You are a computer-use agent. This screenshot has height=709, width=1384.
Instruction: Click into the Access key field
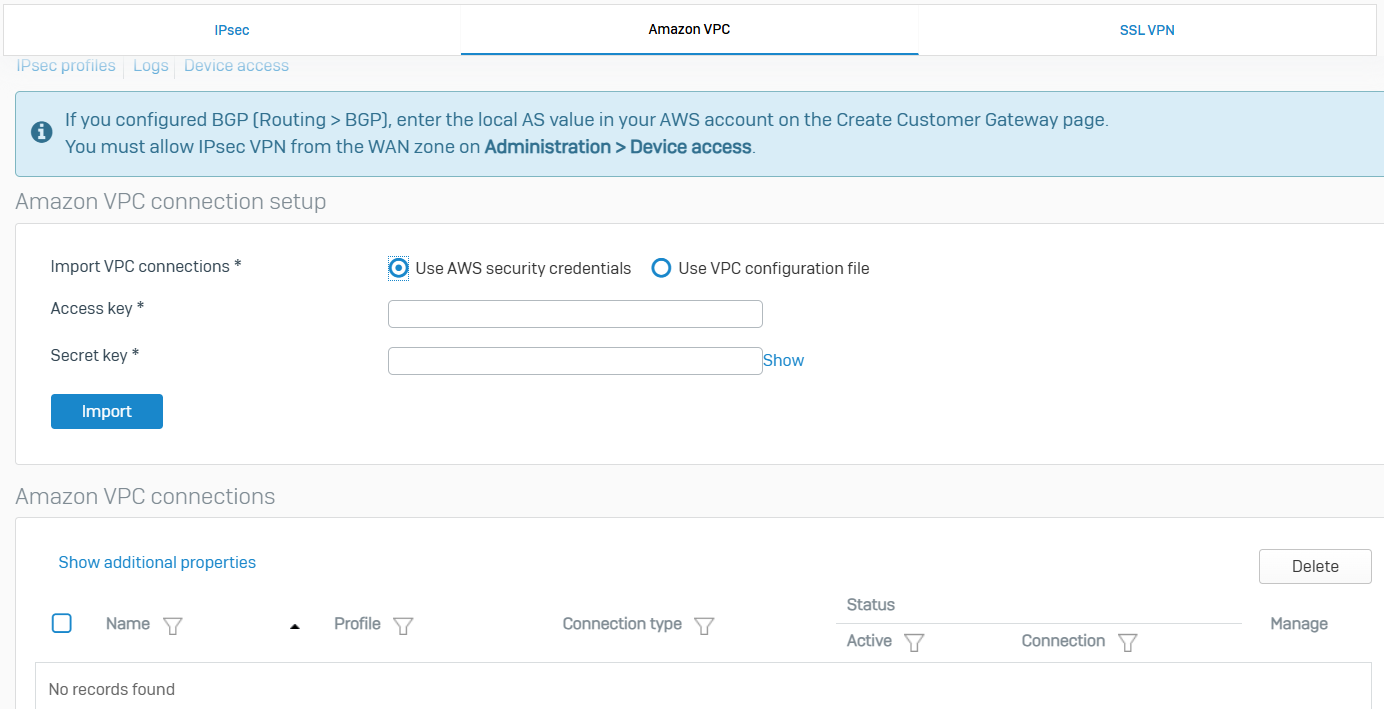pyautogui.click(x=575, y=314)
